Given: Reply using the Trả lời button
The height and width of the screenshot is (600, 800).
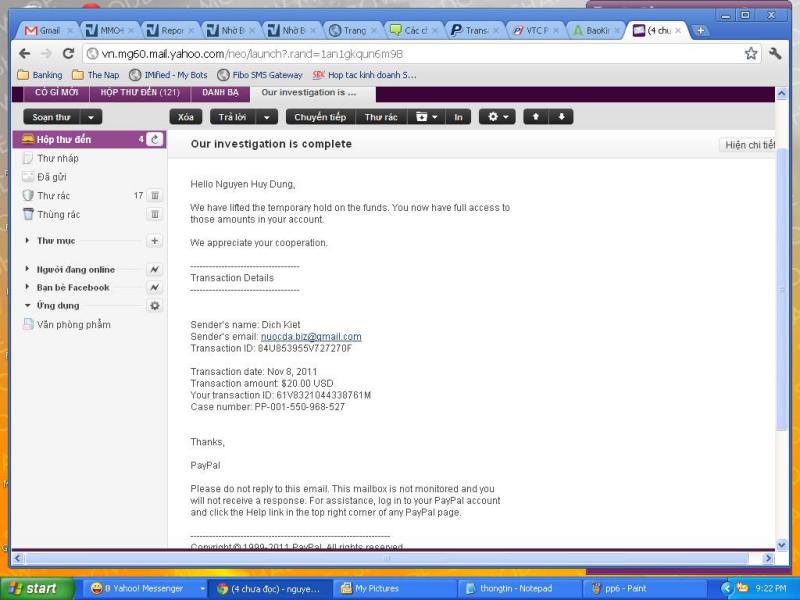Looking at the screenshot, I should pyautogui.click(x=233, y=117).
